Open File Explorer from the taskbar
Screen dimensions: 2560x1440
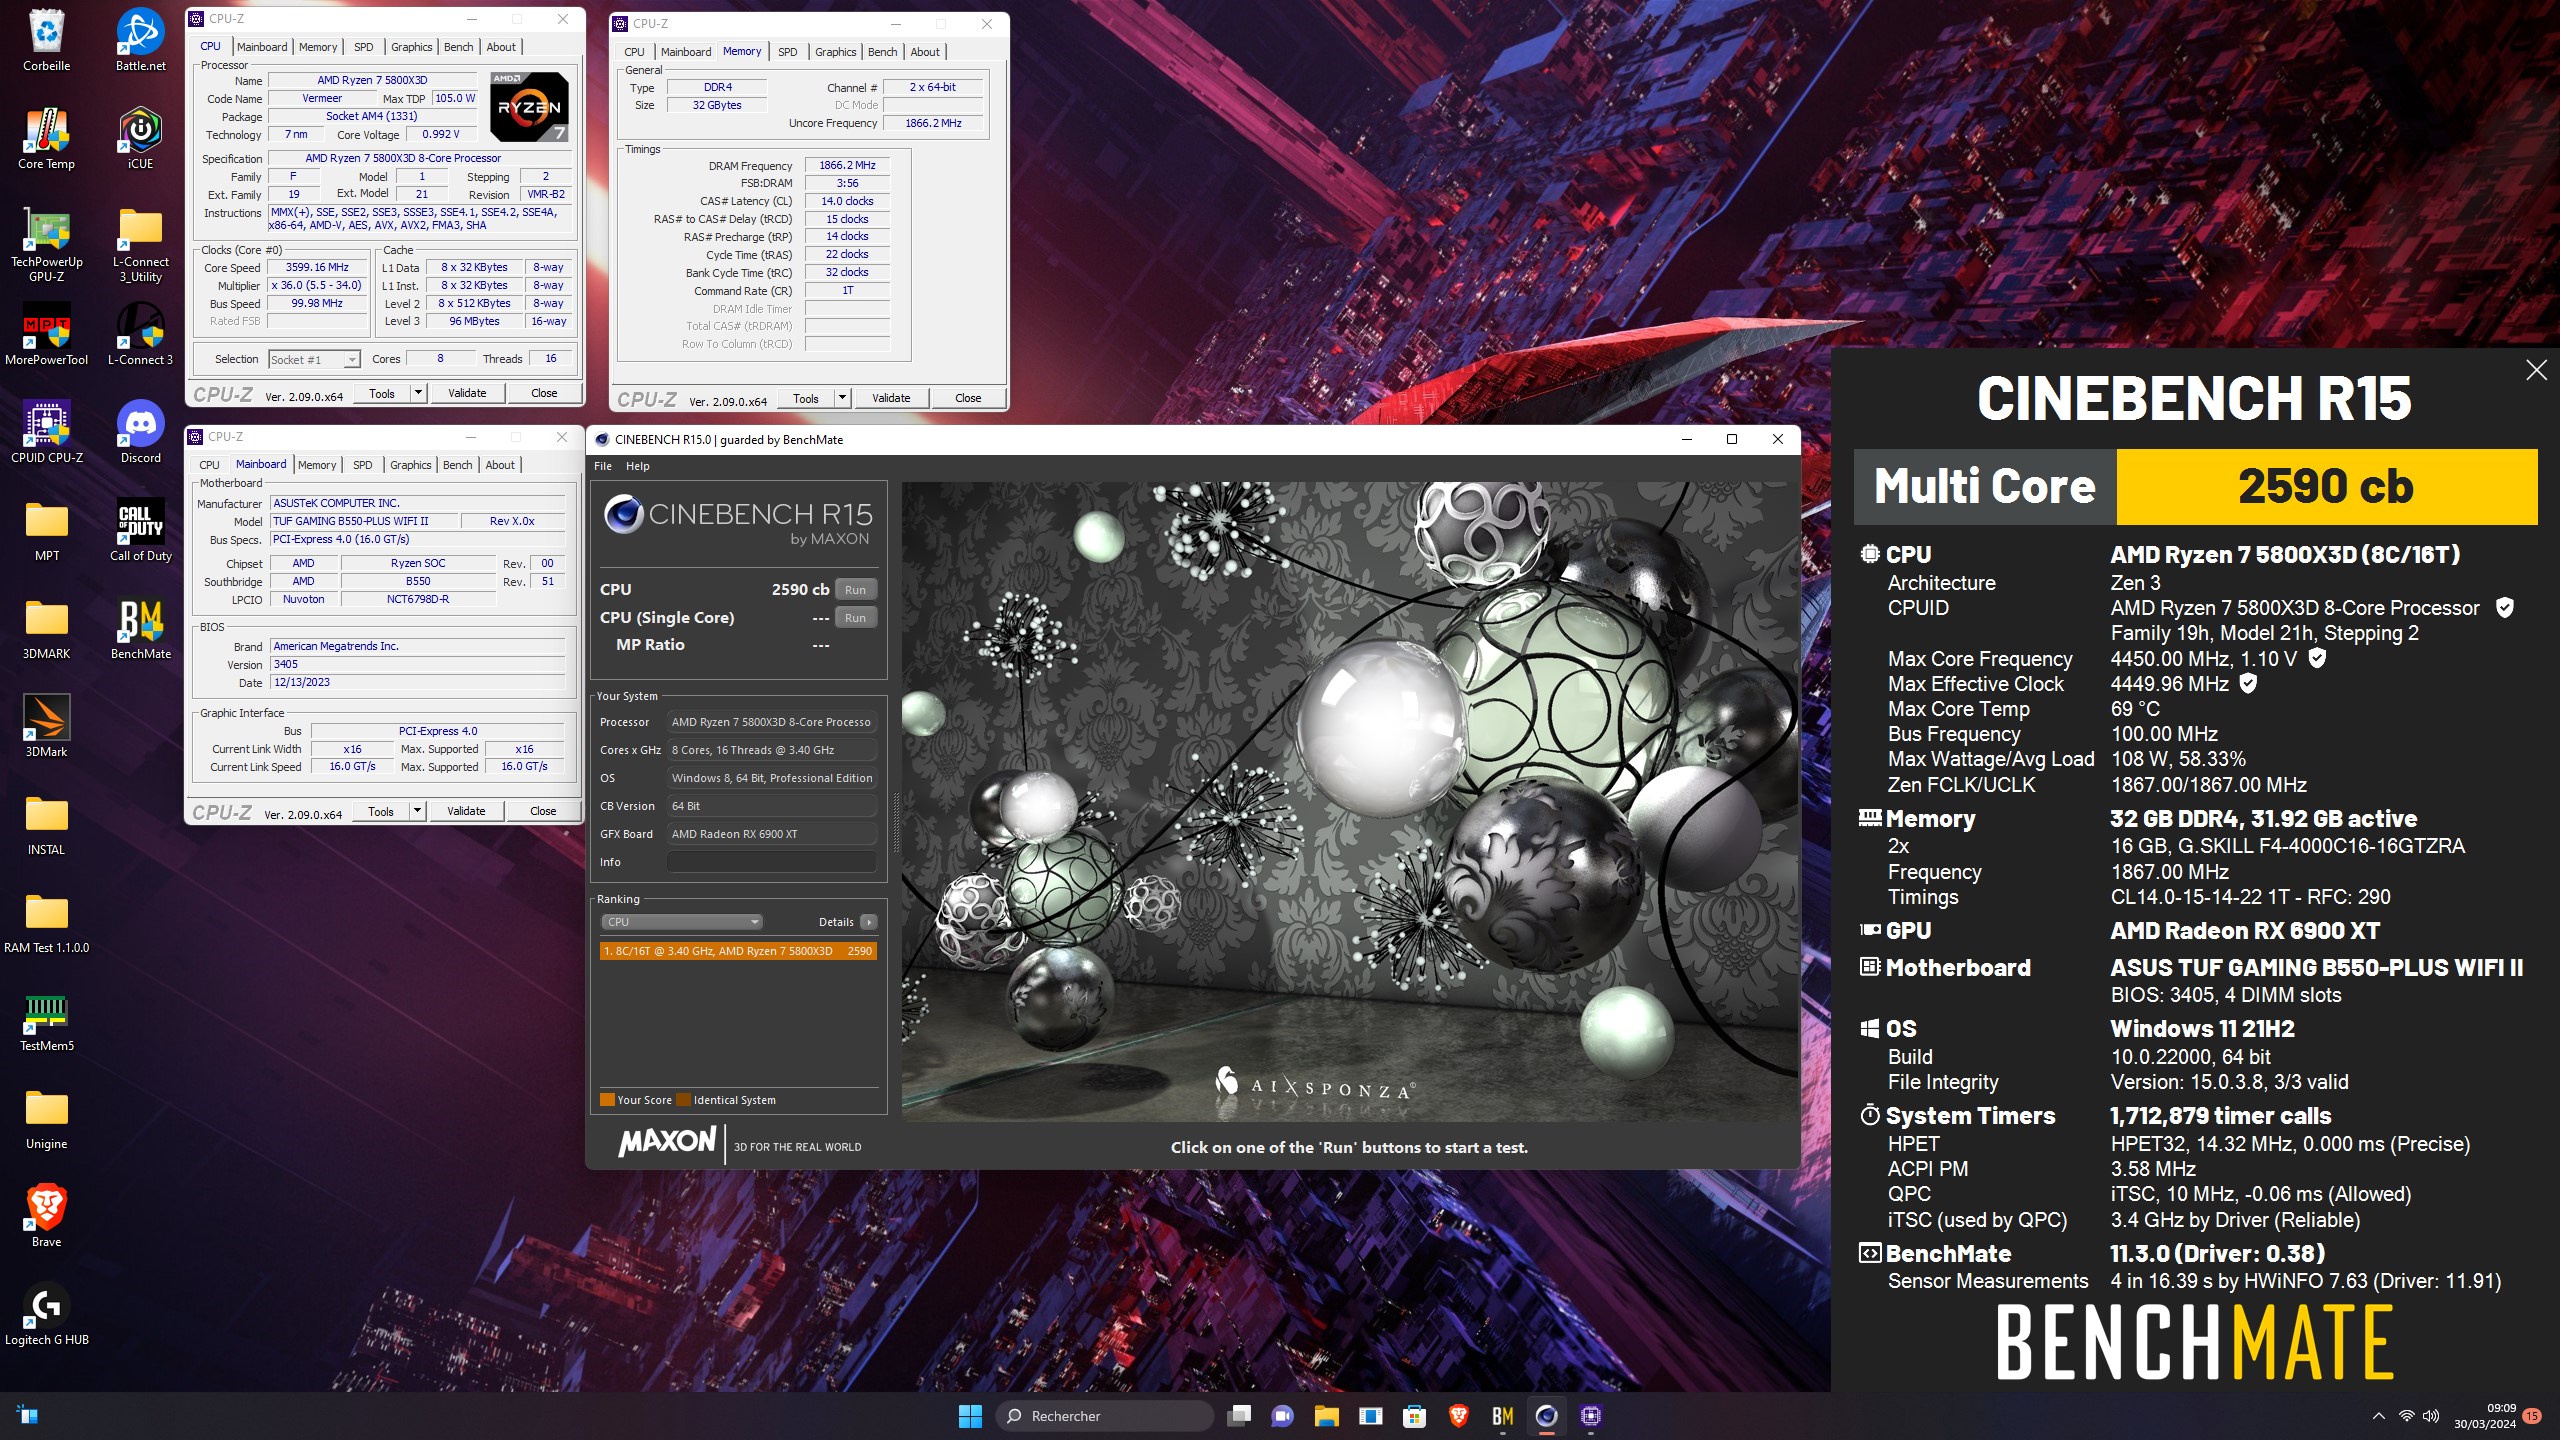1326,1416
